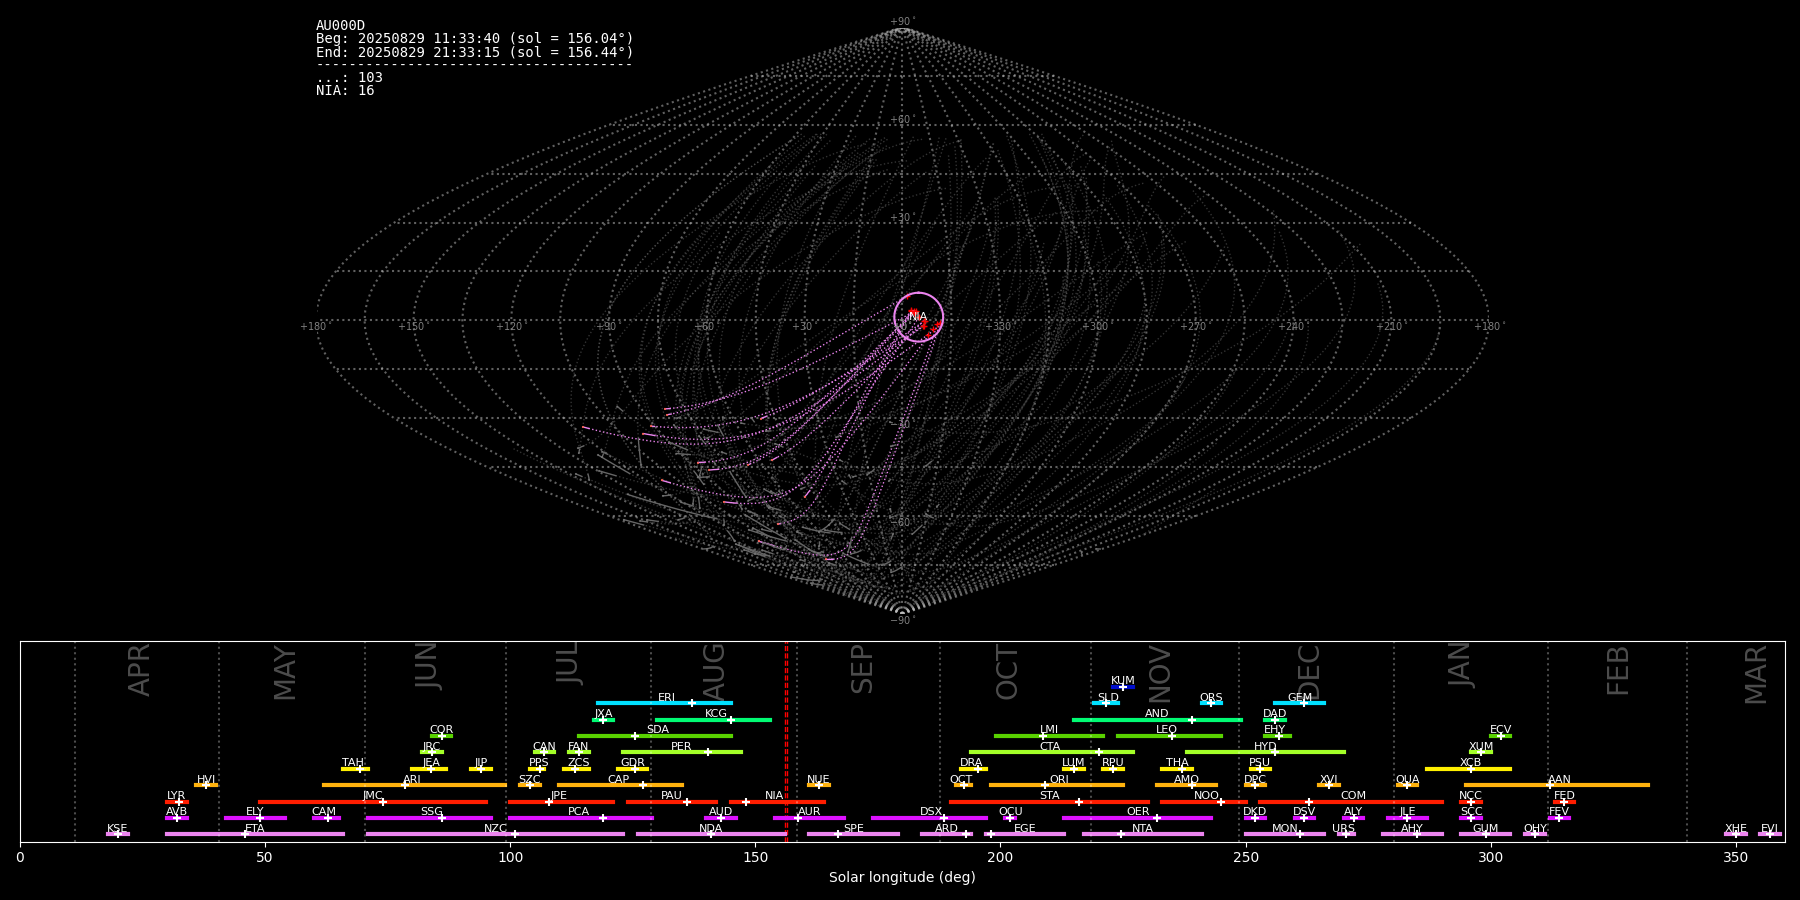Click the QUA shower peak cross marker
The image size is (1800, 900).
pyautogui.click(x=1406, y=785)
